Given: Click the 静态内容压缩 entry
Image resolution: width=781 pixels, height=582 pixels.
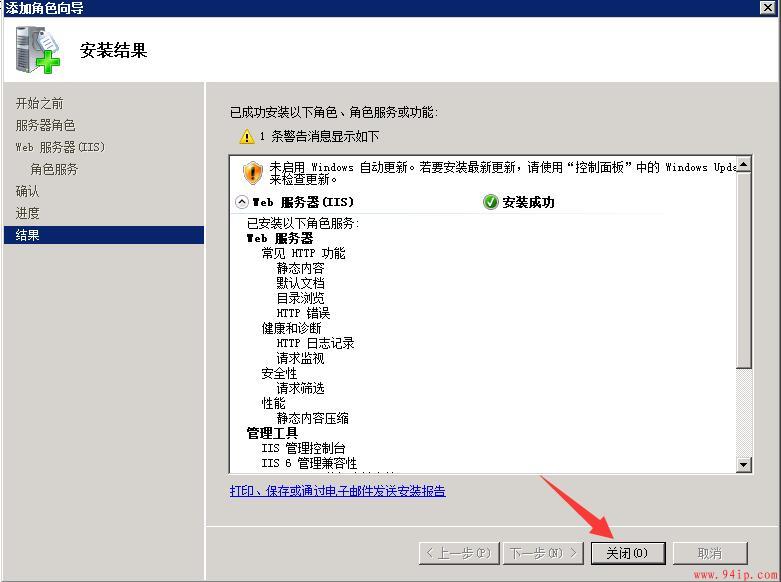Looking at the screenshot, I should click(x=312, y=418).
